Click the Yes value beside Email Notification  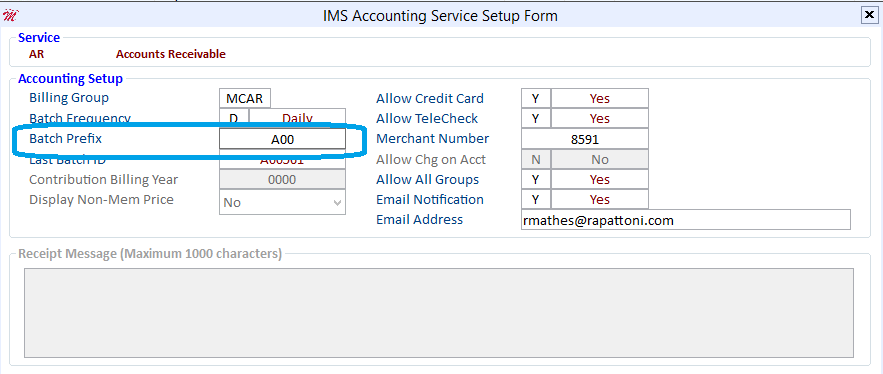coord(600,199)
